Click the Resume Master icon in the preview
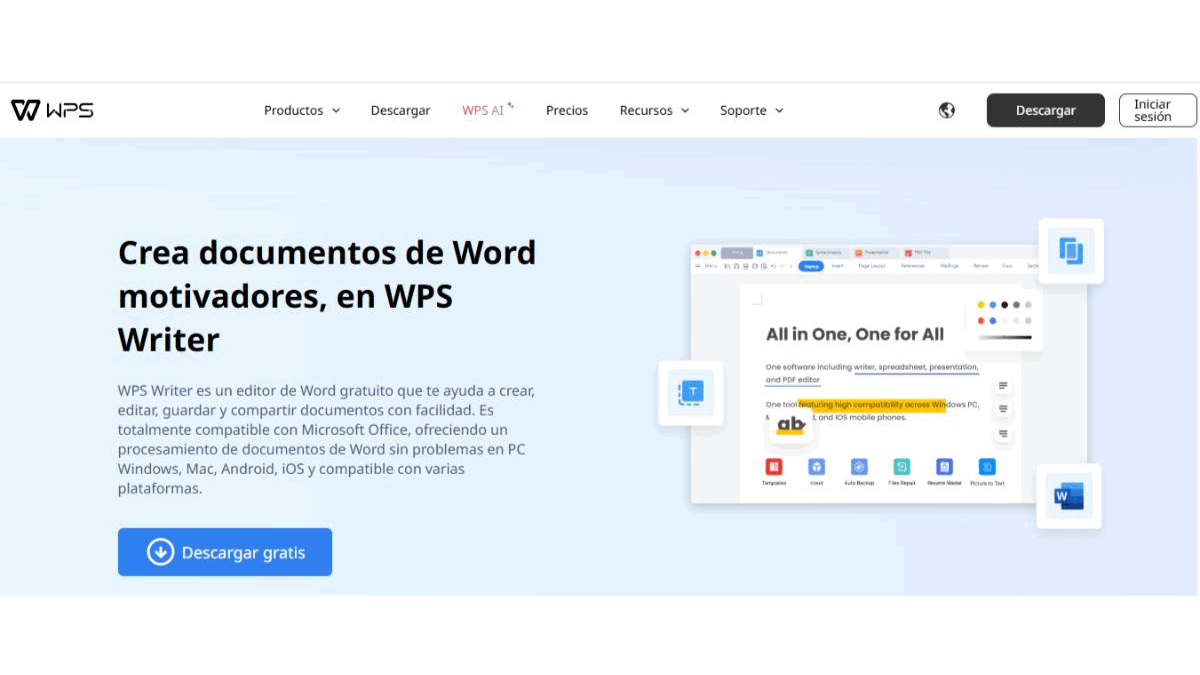The width and height of the screenshot is (1200, 675). (944, 467)
